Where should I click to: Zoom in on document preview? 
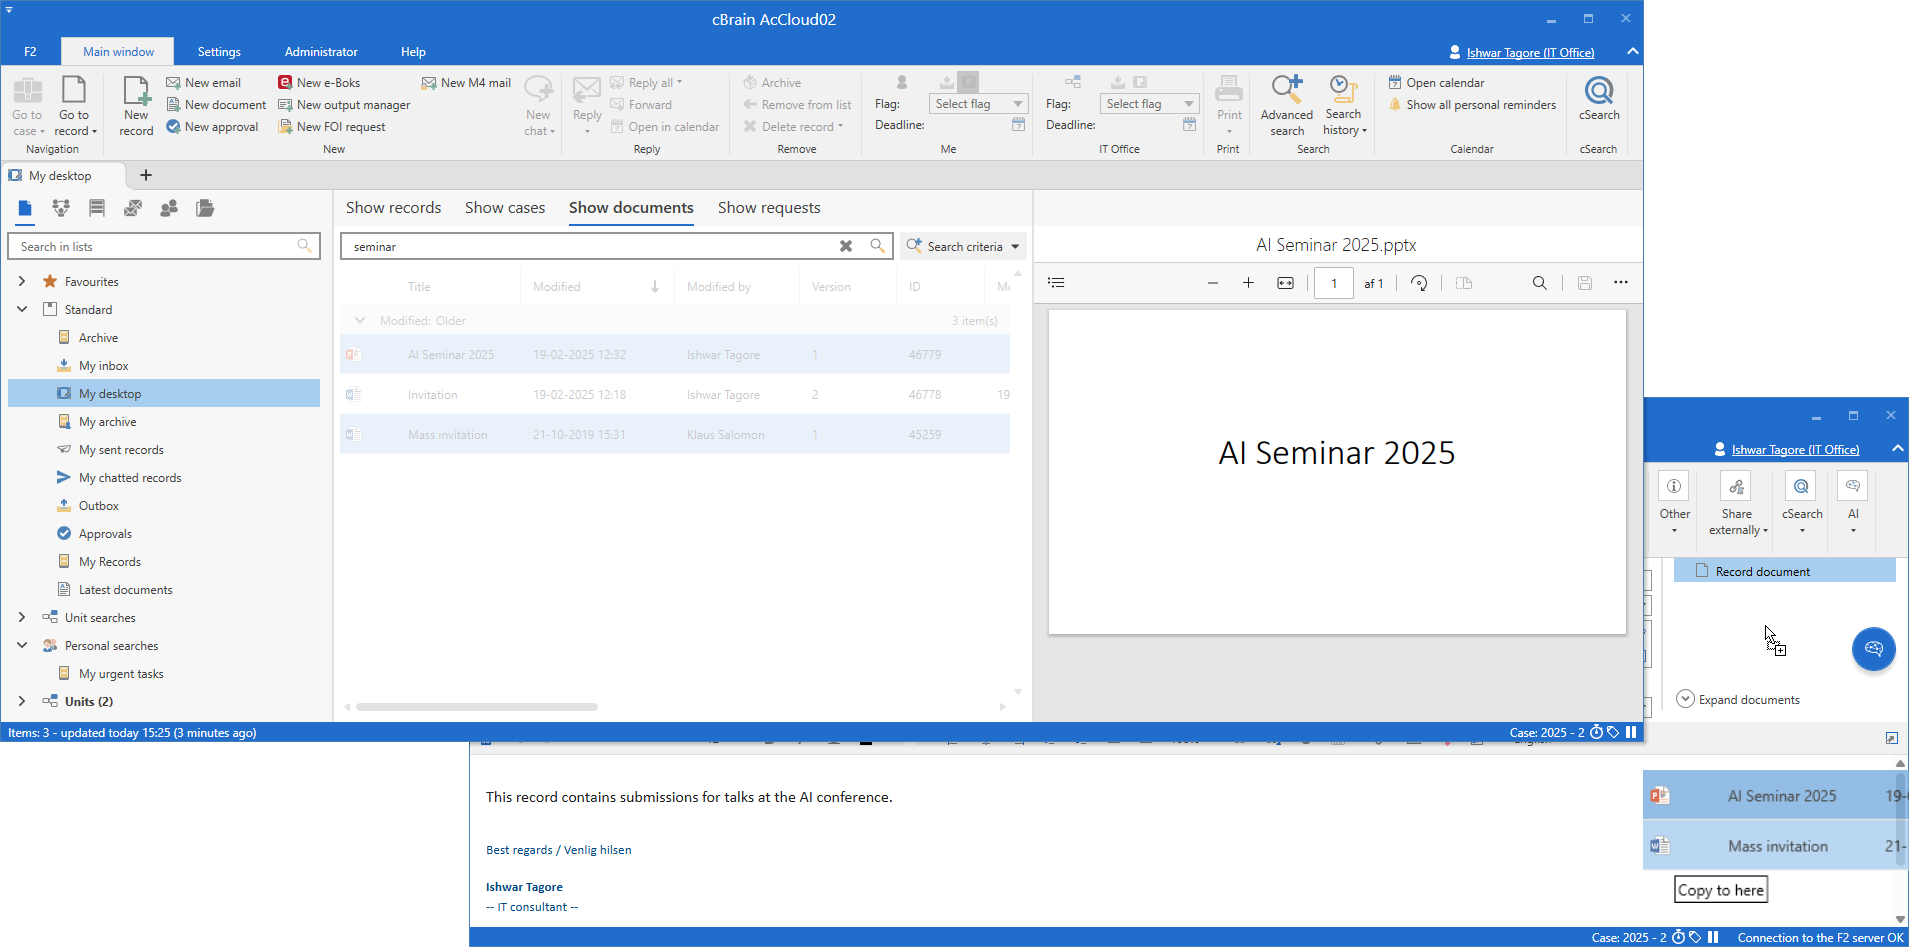tap(1248, 283)
